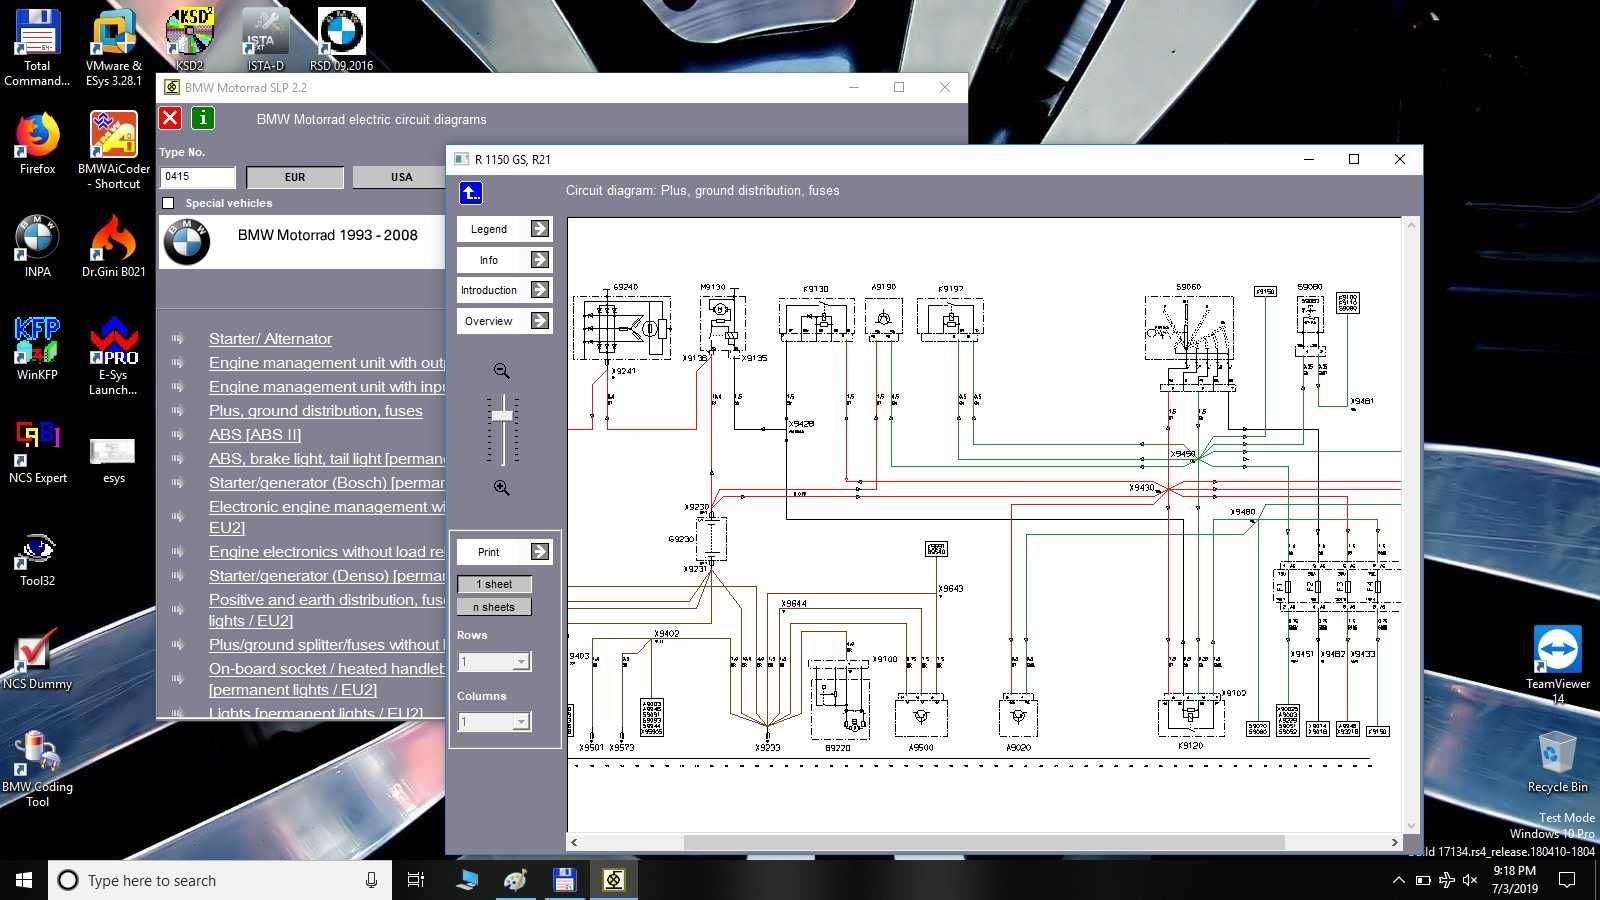This screenshot has height=900, width=1600.
Task: Open INPA desktop shortcut
Action: pos(37,246)
